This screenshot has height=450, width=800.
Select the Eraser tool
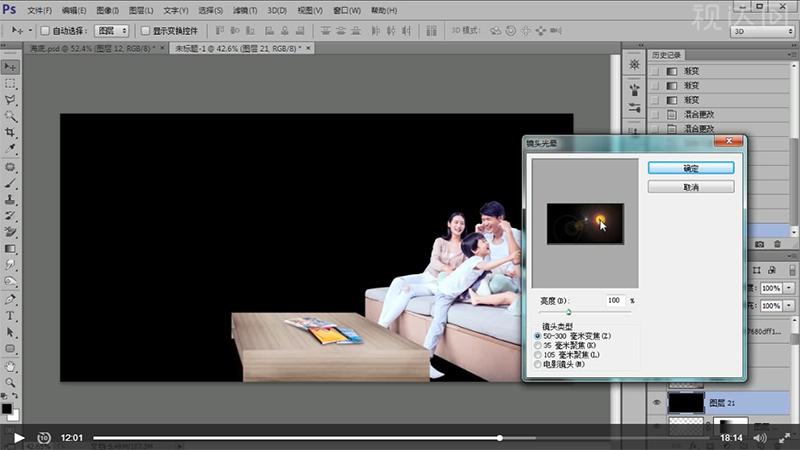coord(10,232)
